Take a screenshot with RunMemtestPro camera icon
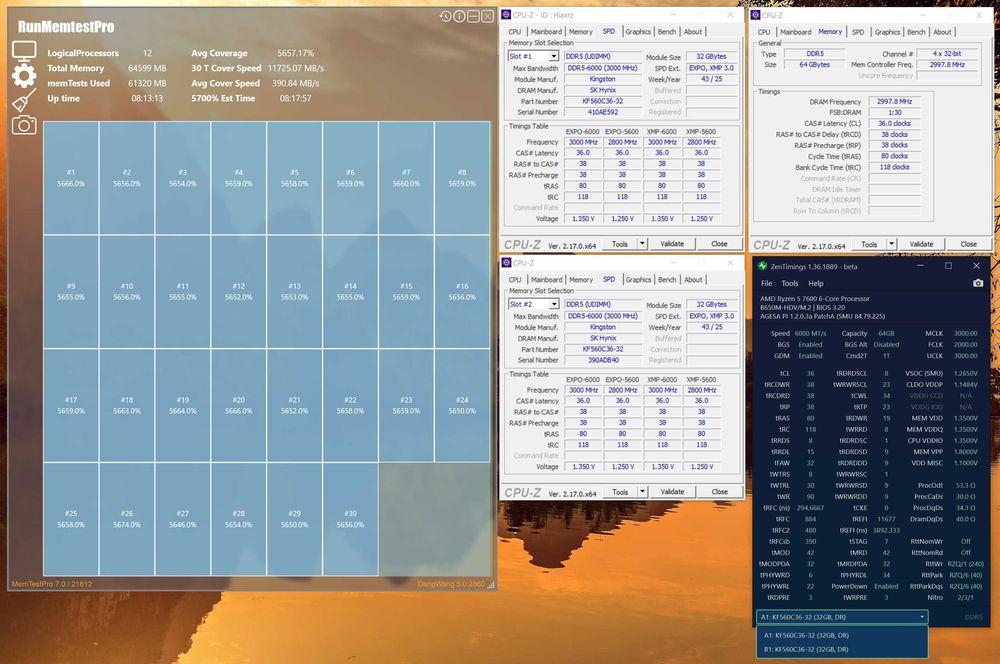Viewport: 1000px width, 664px height. [x=24, y=124]
